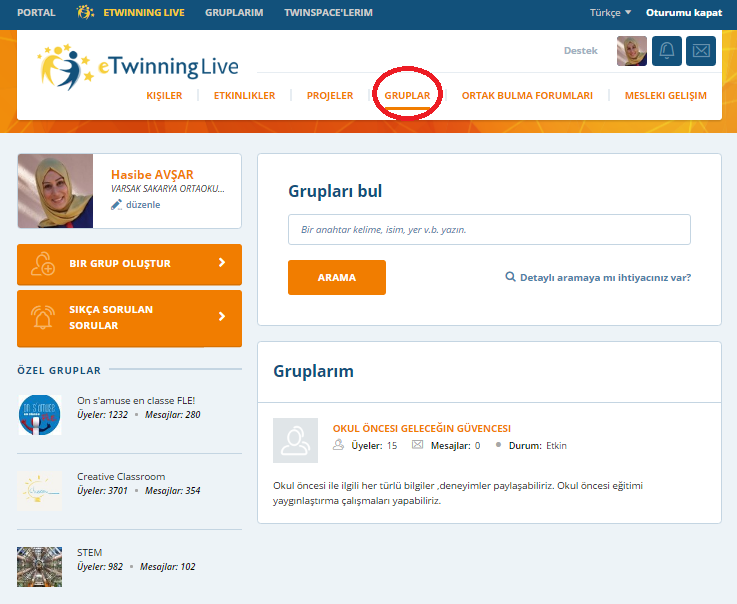The height and width of the screenshot is (604, 737).
Task: Open Hasibe AVŞAR profile name link
Action: pyautogui.click(x=152, y=174)
